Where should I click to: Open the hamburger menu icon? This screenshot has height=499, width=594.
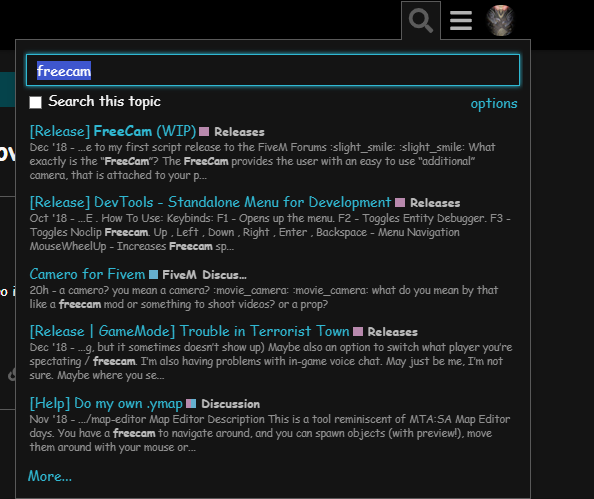(461, 20)
